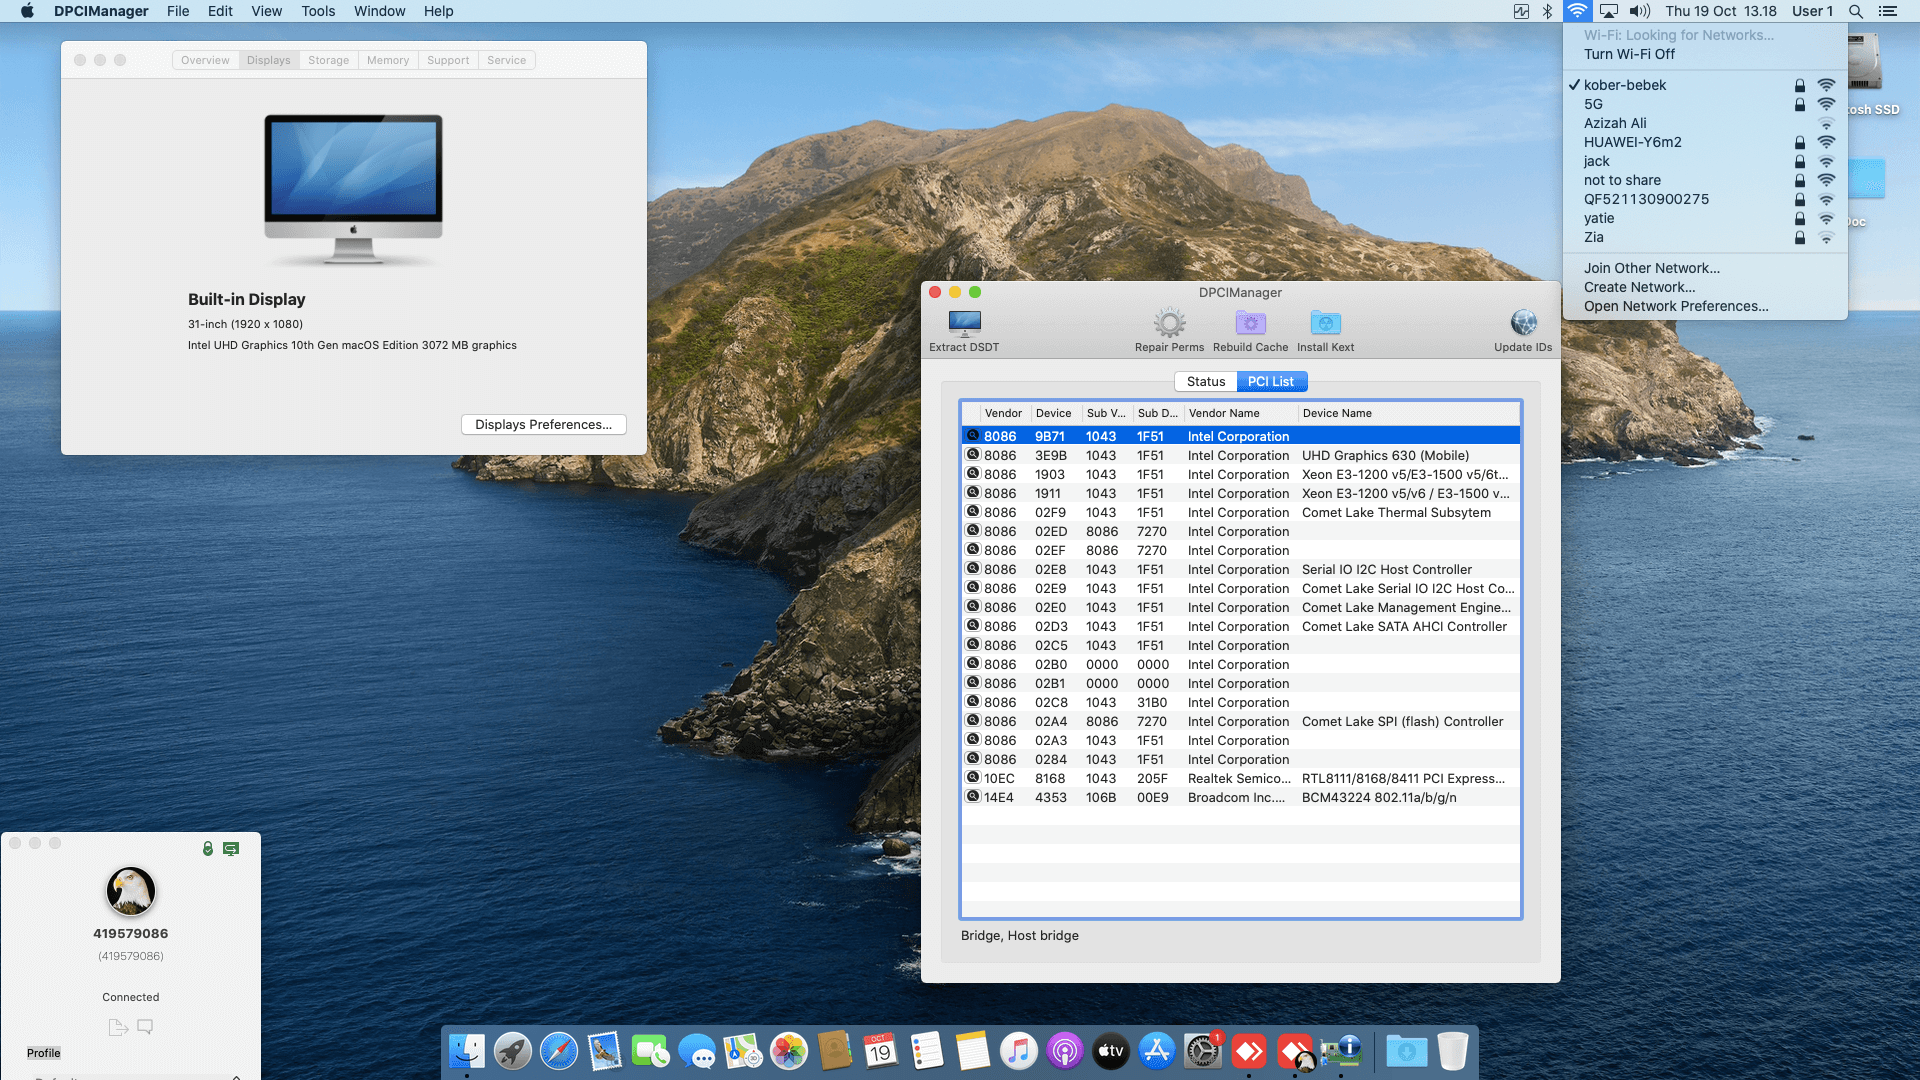Open Maps app in the dock
This screenshot has height=1080, width=1920.
coord(743,1051)
